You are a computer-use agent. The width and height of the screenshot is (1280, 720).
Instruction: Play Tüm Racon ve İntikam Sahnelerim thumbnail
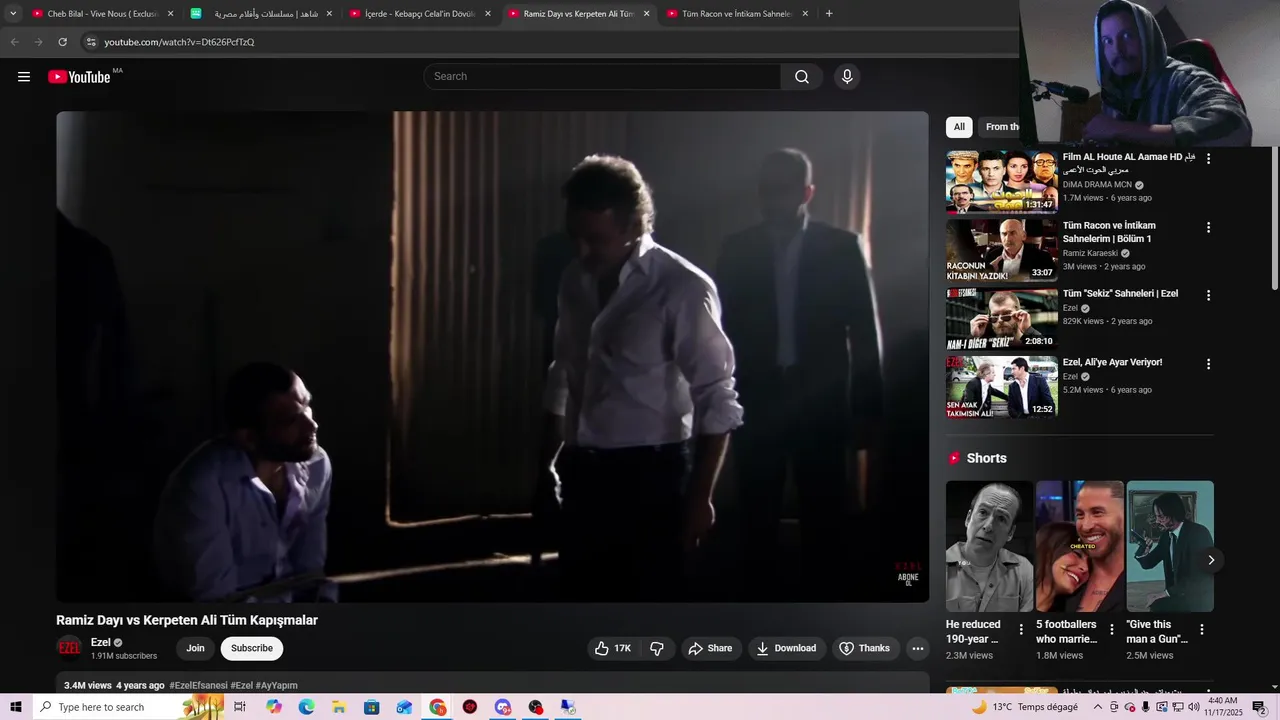[1002, 250]
